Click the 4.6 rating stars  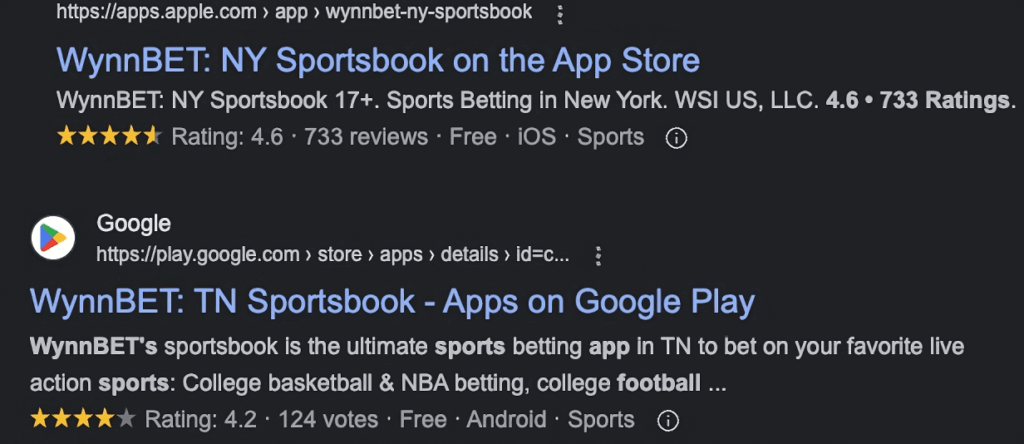108,137
